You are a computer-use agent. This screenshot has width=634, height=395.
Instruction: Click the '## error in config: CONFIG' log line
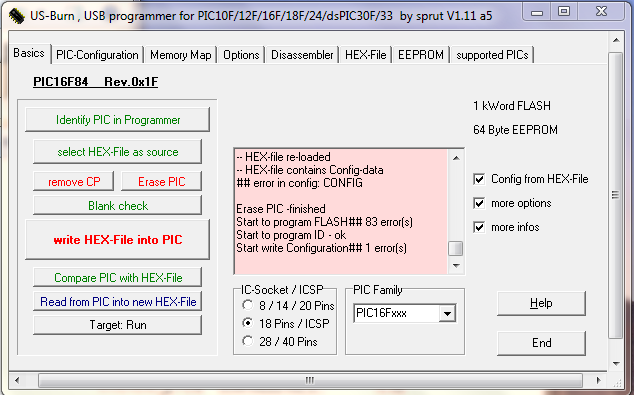tap(300, 183)
